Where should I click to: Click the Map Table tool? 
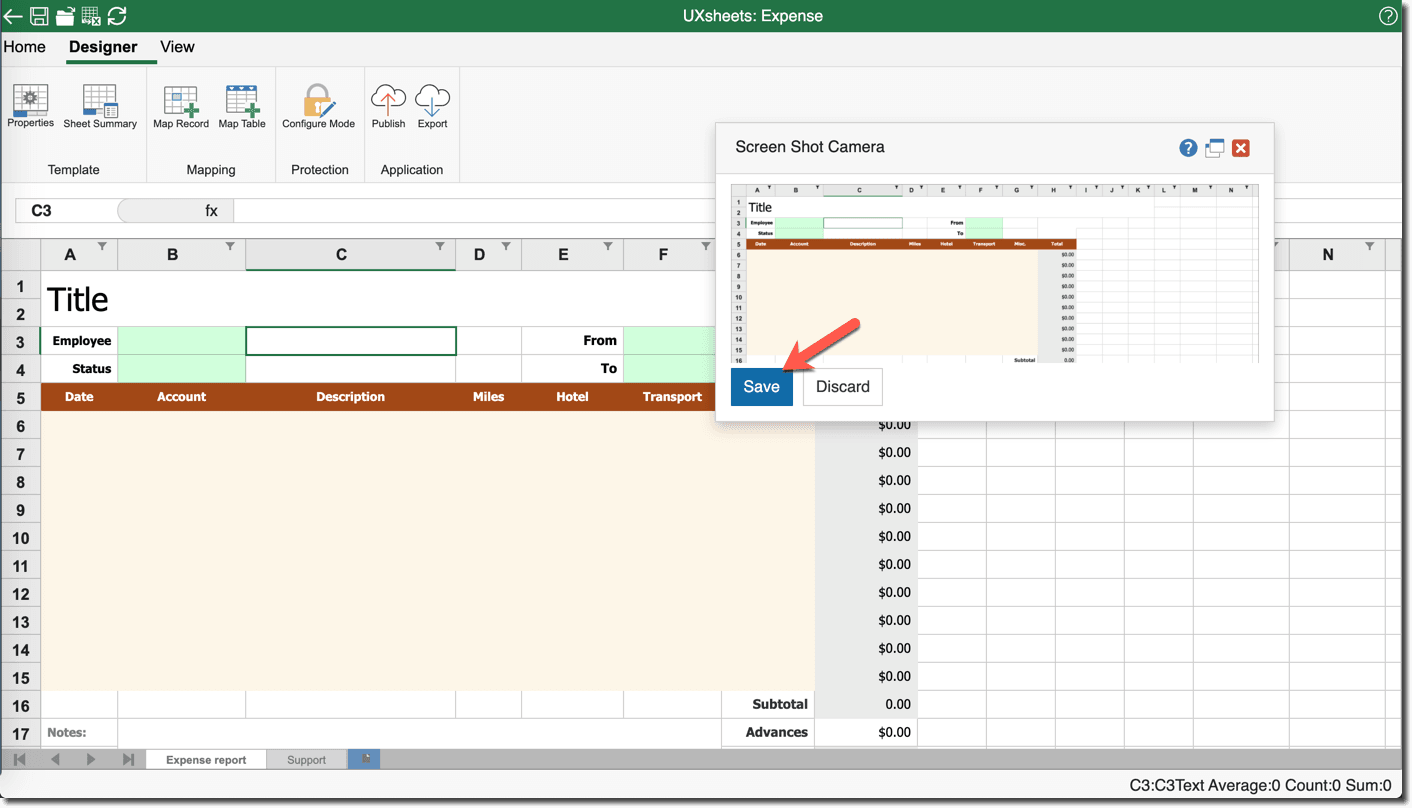(242, 107)
